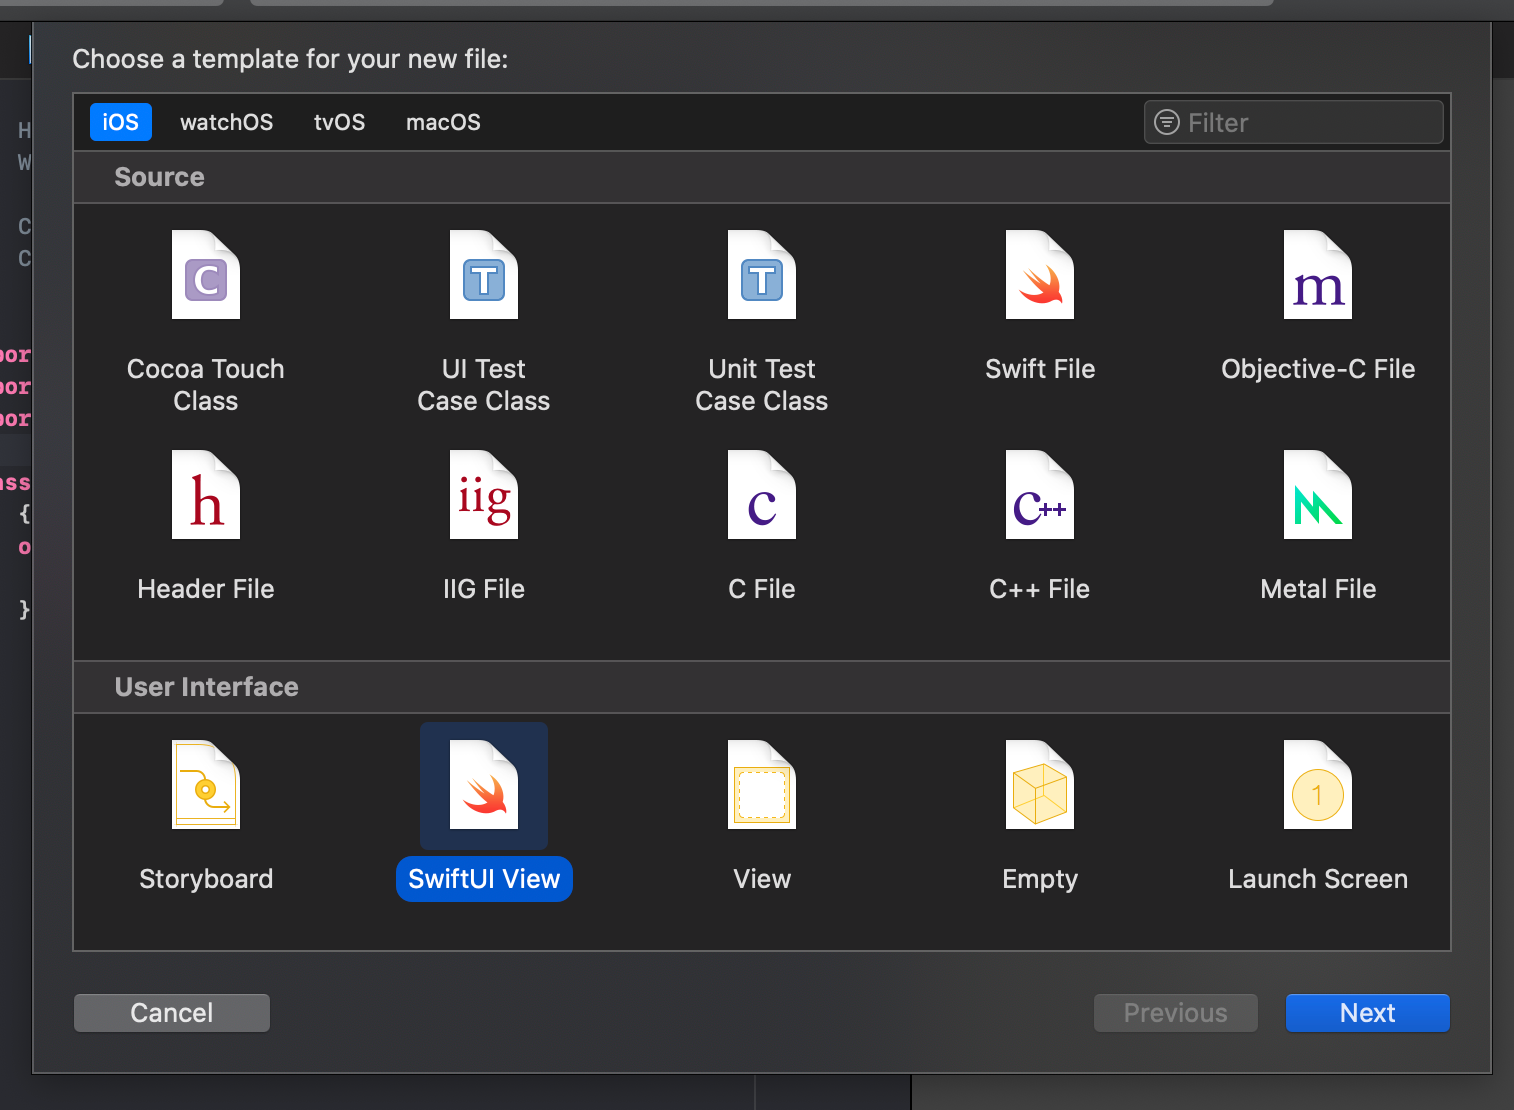Click the 'Header File' label
The width and height of the screenshot is (1514, 1110).
(206, 589)
